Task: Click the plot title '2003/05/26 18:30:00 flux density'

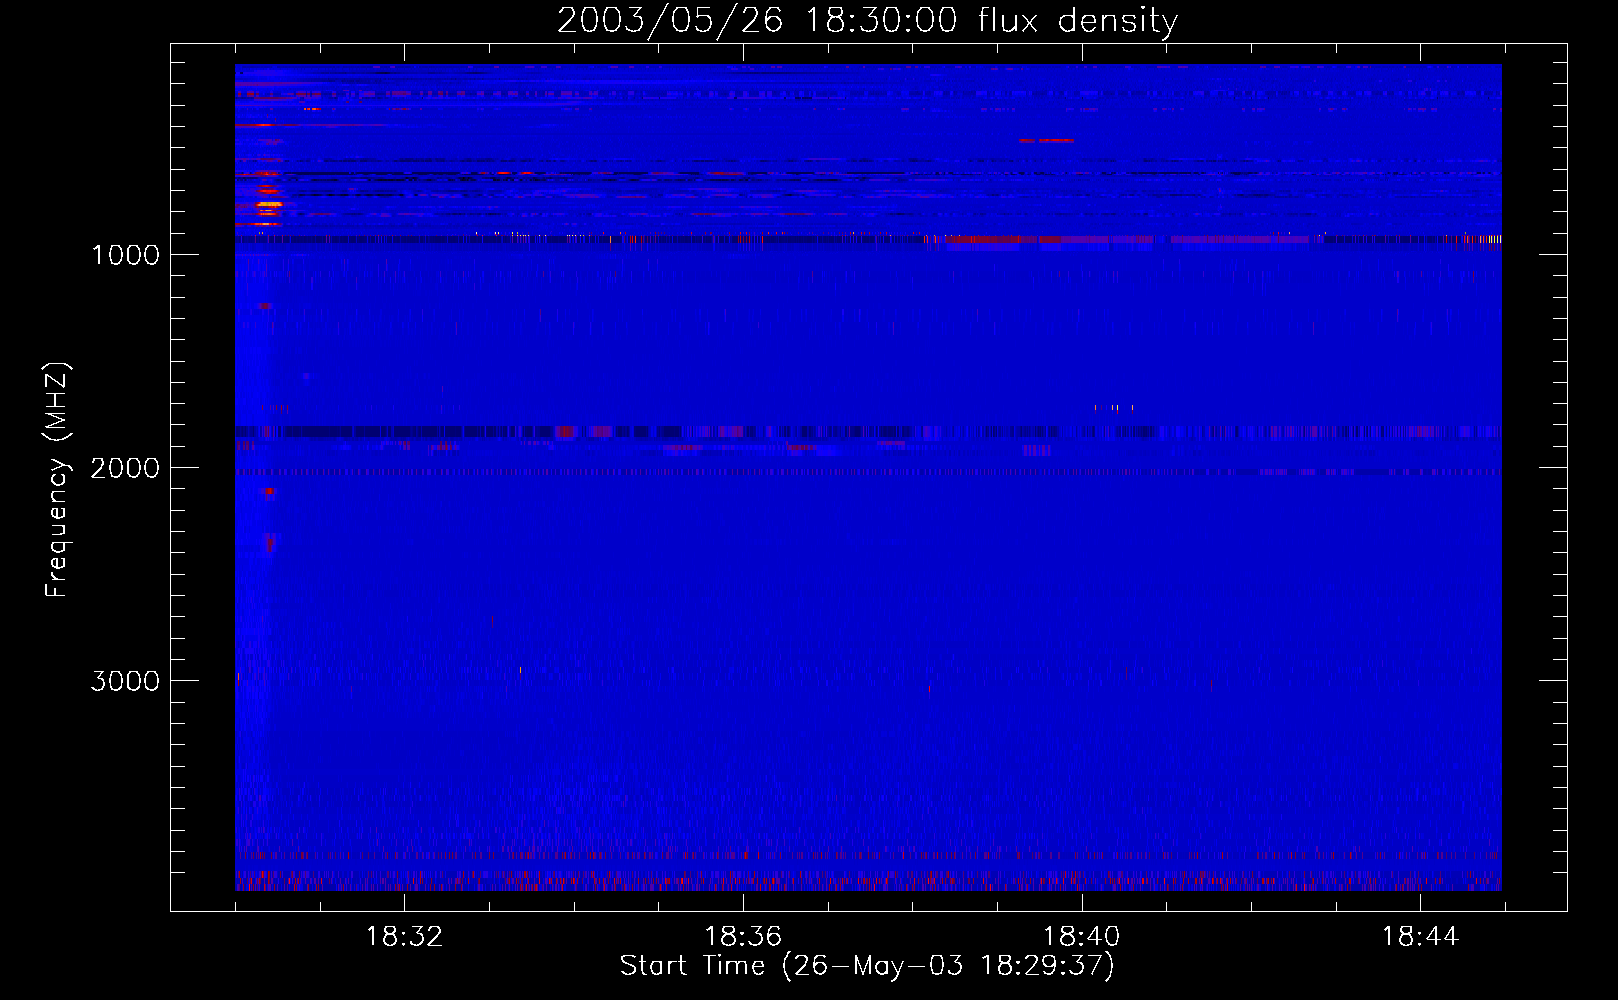Action: click(867, 21)
